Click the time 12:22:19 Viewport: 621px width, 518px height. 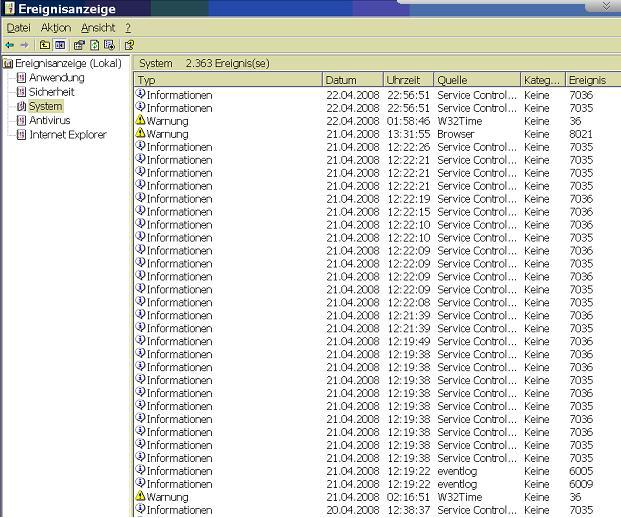(x=409, y=199)
